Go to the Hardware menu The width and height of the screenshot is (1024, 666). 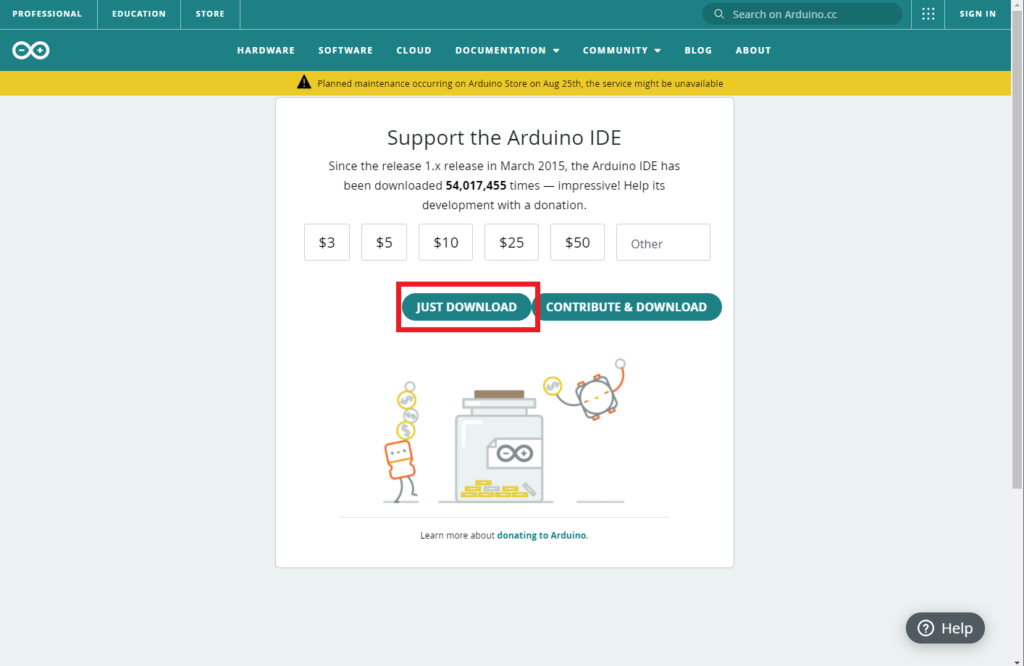point(266,50)
